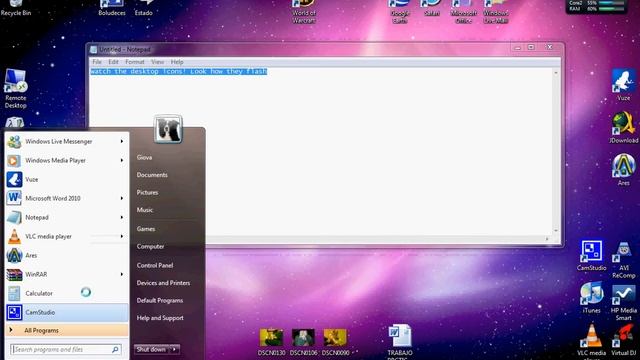Select the Estado desktop icon
Image resolution: width=640 pixels, height=360 pixels.
pyautogui.click(x=144, y=7)
